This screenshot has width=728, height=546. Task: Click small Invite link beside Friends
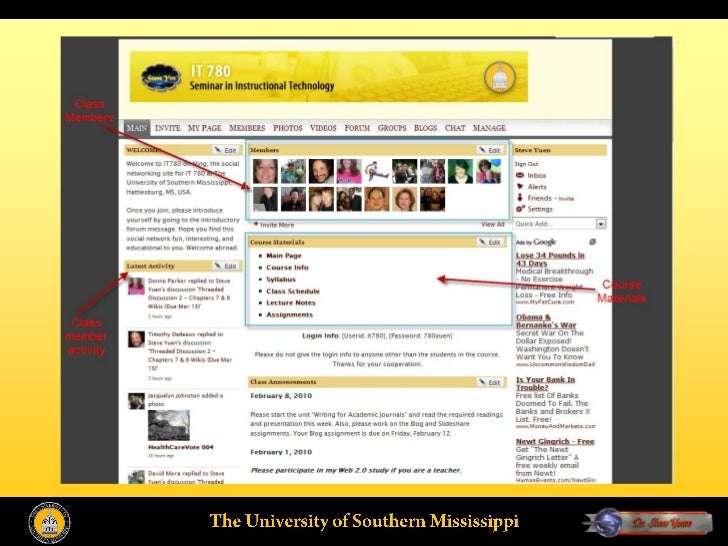[x=566, y=199]
